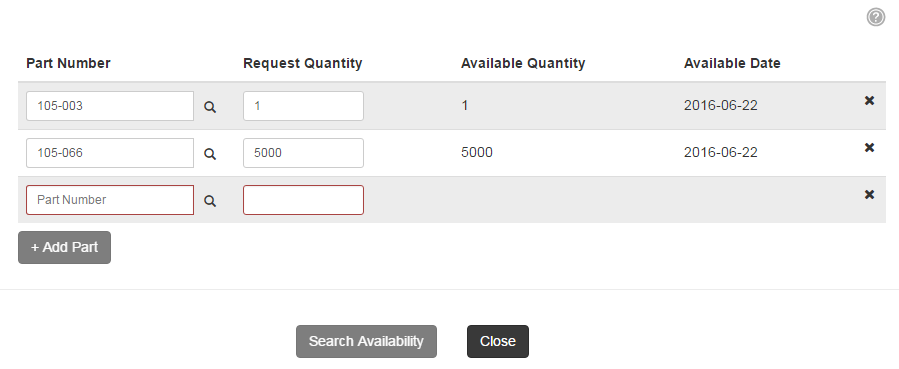Image resolution: width=899 pixels, height=369 pixels.
Task: Search part lookup for 105-066 row
Action: tap(210, 154)
